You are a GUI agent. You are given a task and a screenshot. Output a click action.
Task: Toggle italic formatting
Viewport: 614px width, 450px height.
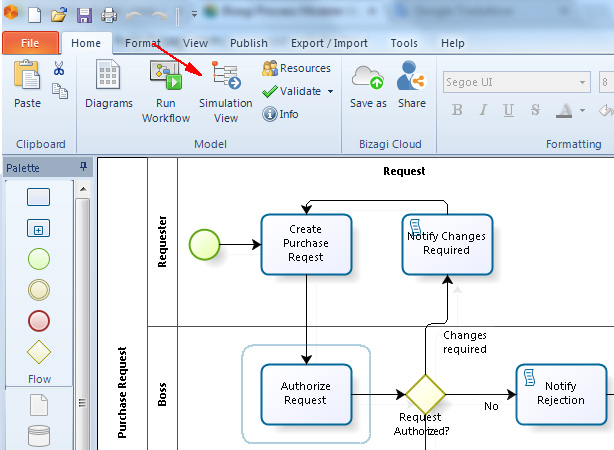(483, 110)
